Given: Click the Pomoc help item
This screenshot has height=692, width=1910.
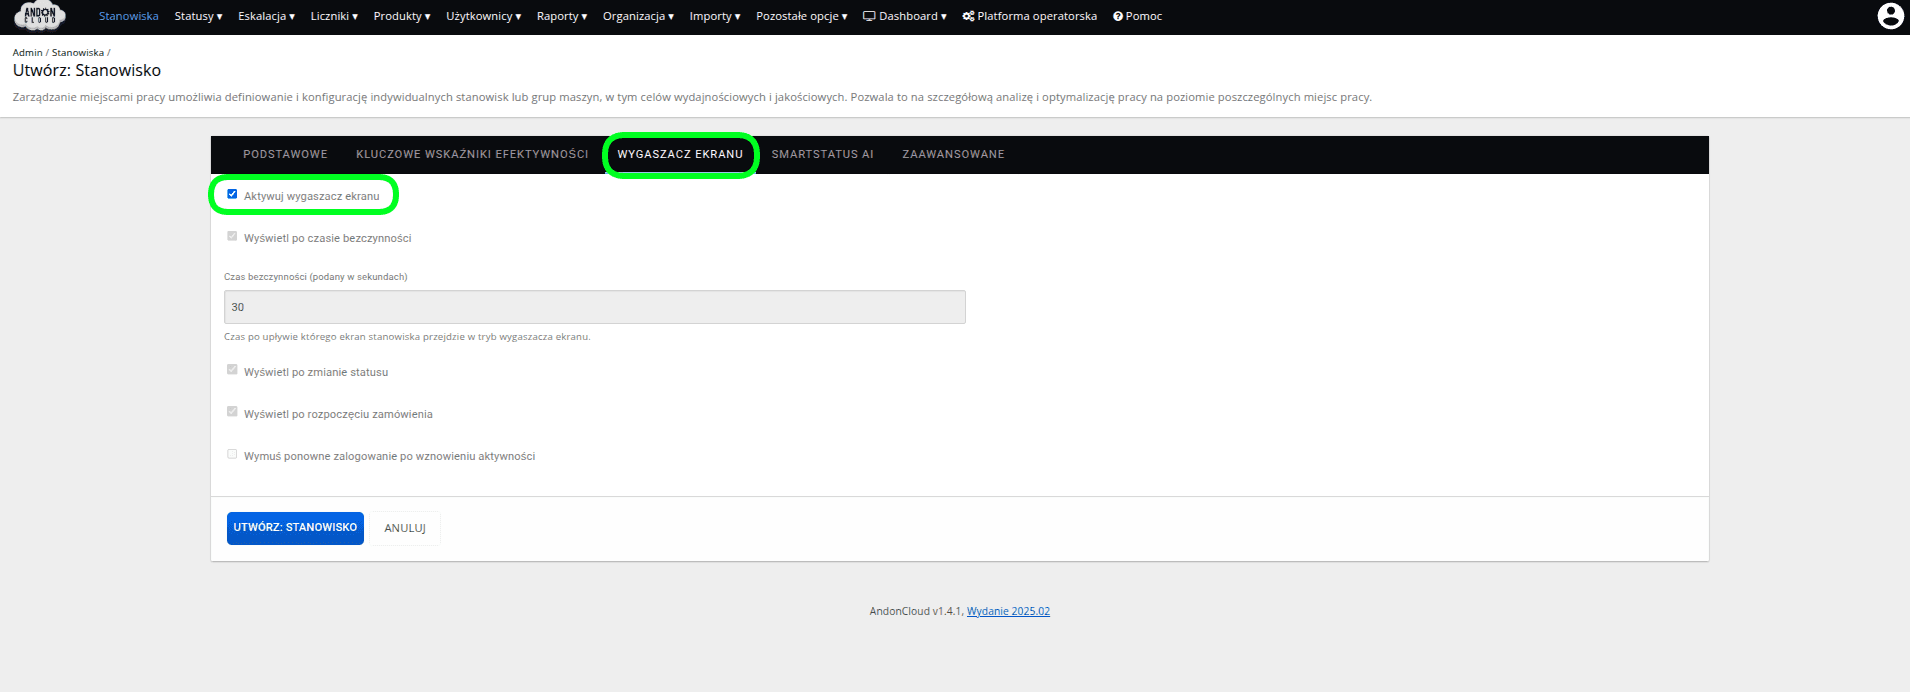Looking at the screenshot, I should [1137, 16].
